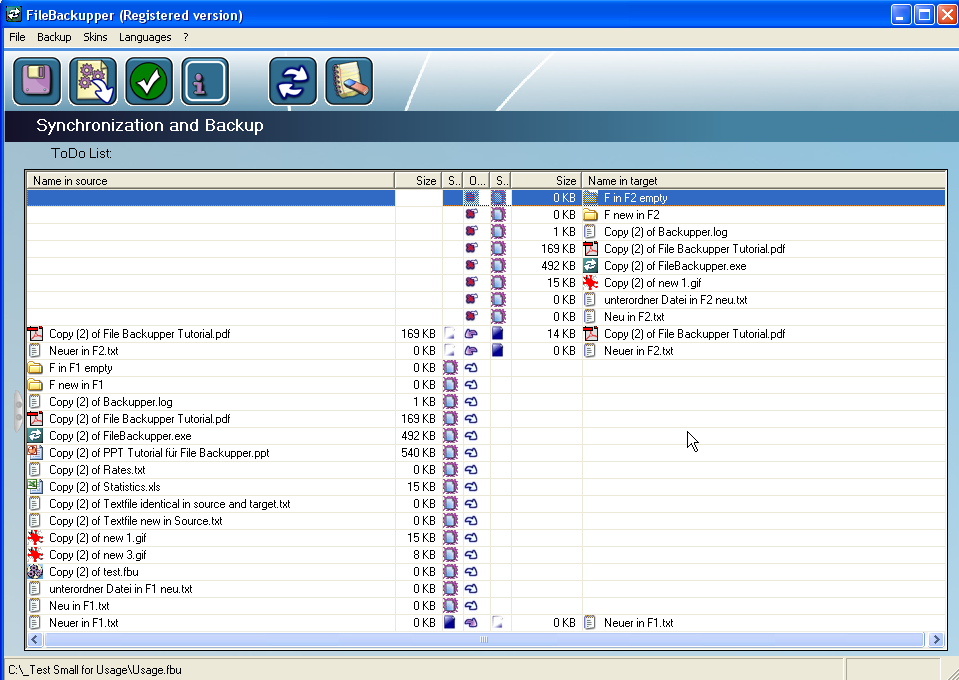
Task: Click source status icon in 'Copy (2) of new 3.gif' row
Action: pos(450,555)
